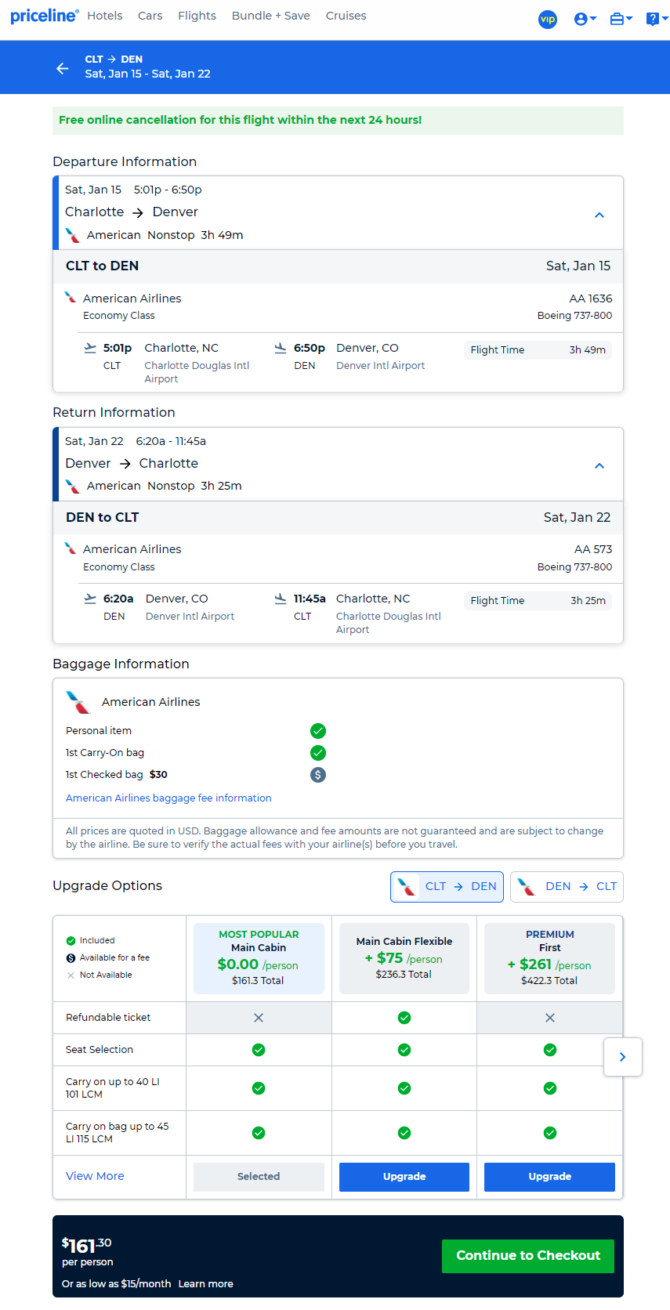This screenshot has width=670, height=1310.
Task: Click the Selected Main Cabin button
Action: pyautogui.click(x=258, y=1177)
